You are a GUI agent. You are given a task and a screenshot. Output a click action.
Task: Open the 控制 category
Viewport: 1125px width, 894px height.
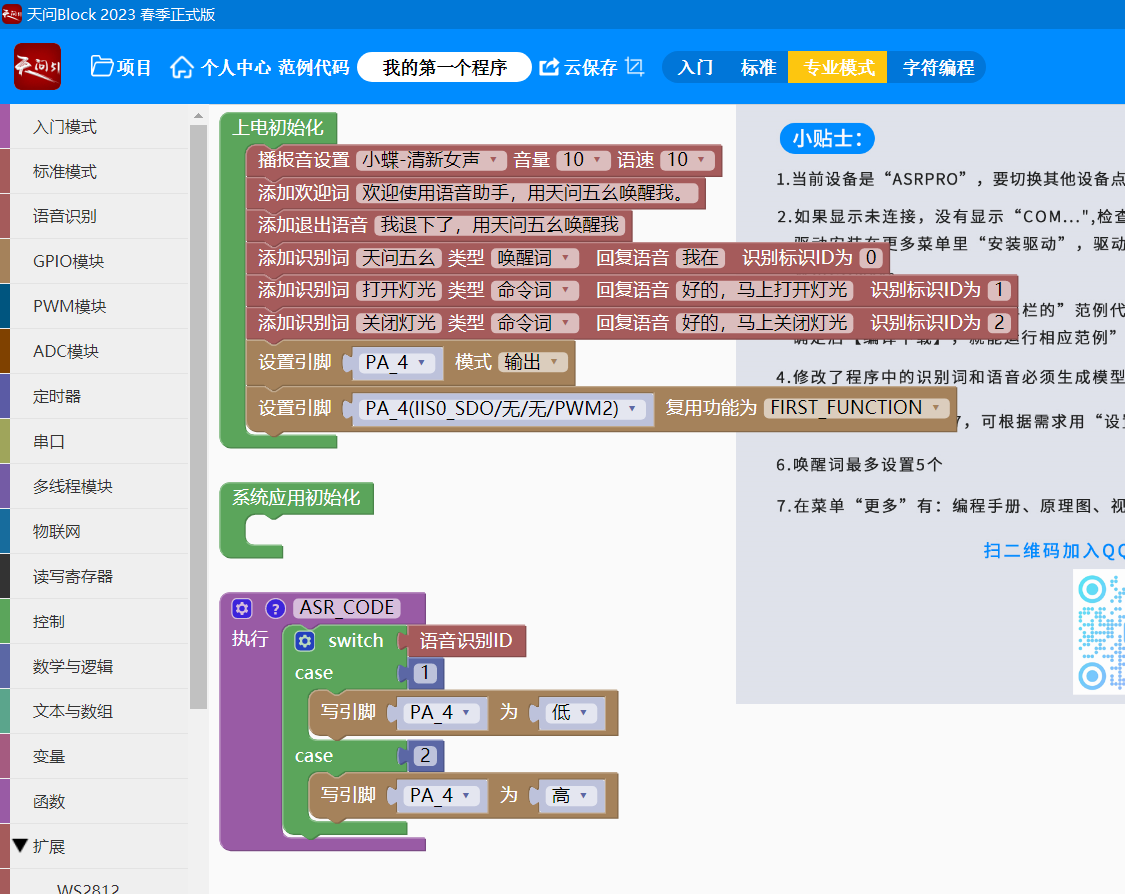coord(99,621)
